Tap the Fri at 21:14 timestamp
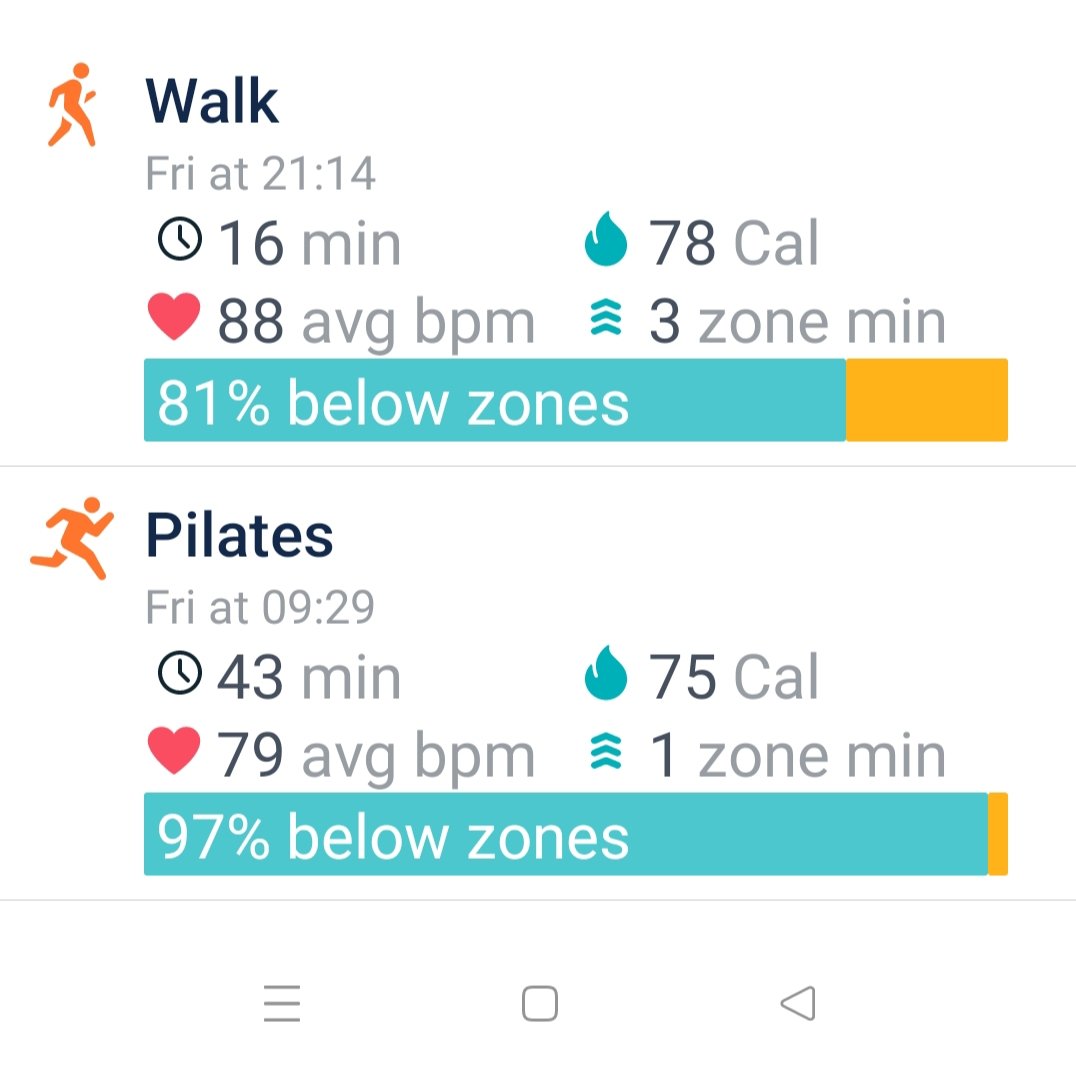1076x1070 pixels. [x=260, y=174]
